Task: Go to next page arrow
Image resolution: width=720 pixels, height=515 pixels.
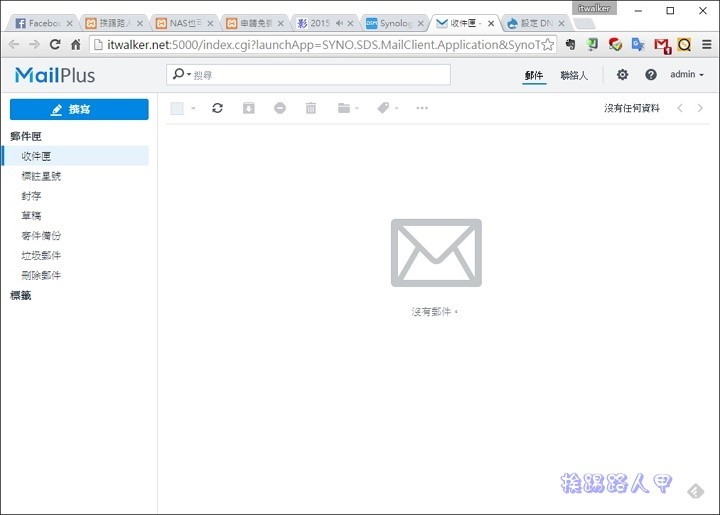Action: (x=700, y=108)
